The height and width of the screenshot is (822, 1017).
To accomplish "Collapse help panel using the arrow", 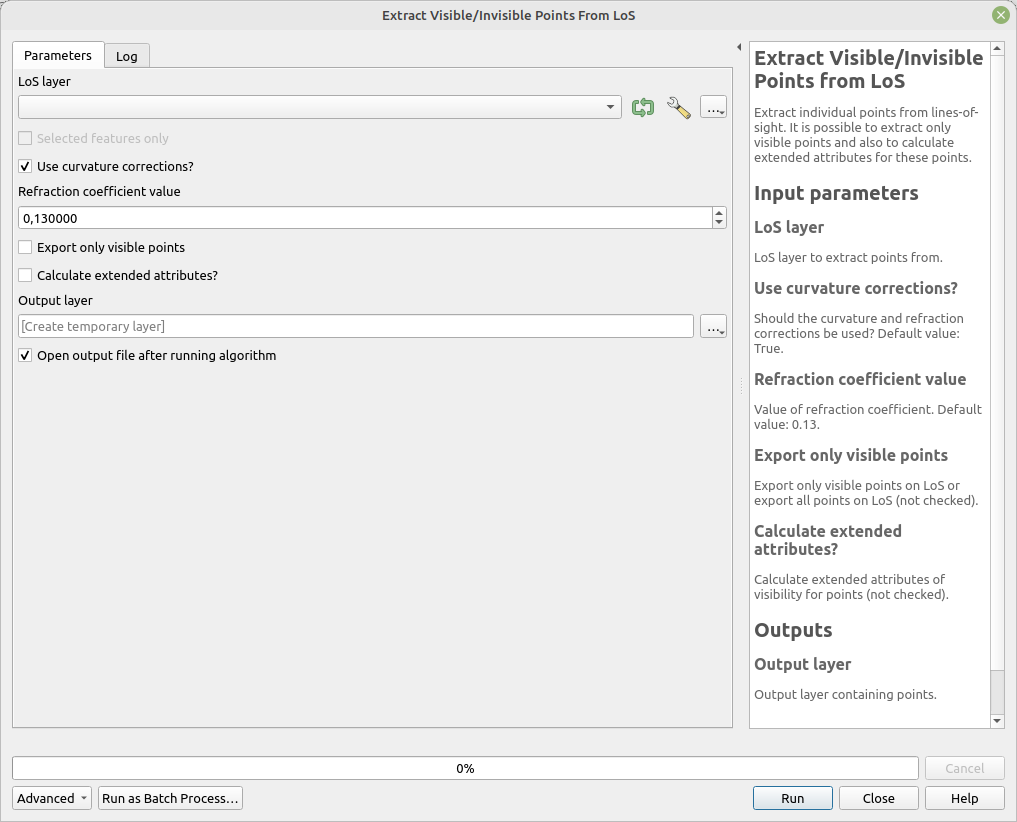I will click(x=738, y=47).
